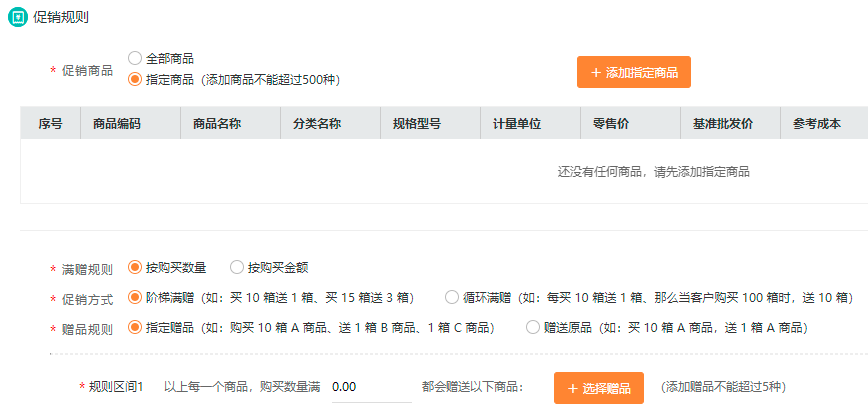This screenshot has height=417, width=868.
Task: Focus the purchase quantity input field
Action: coord(370,387)
